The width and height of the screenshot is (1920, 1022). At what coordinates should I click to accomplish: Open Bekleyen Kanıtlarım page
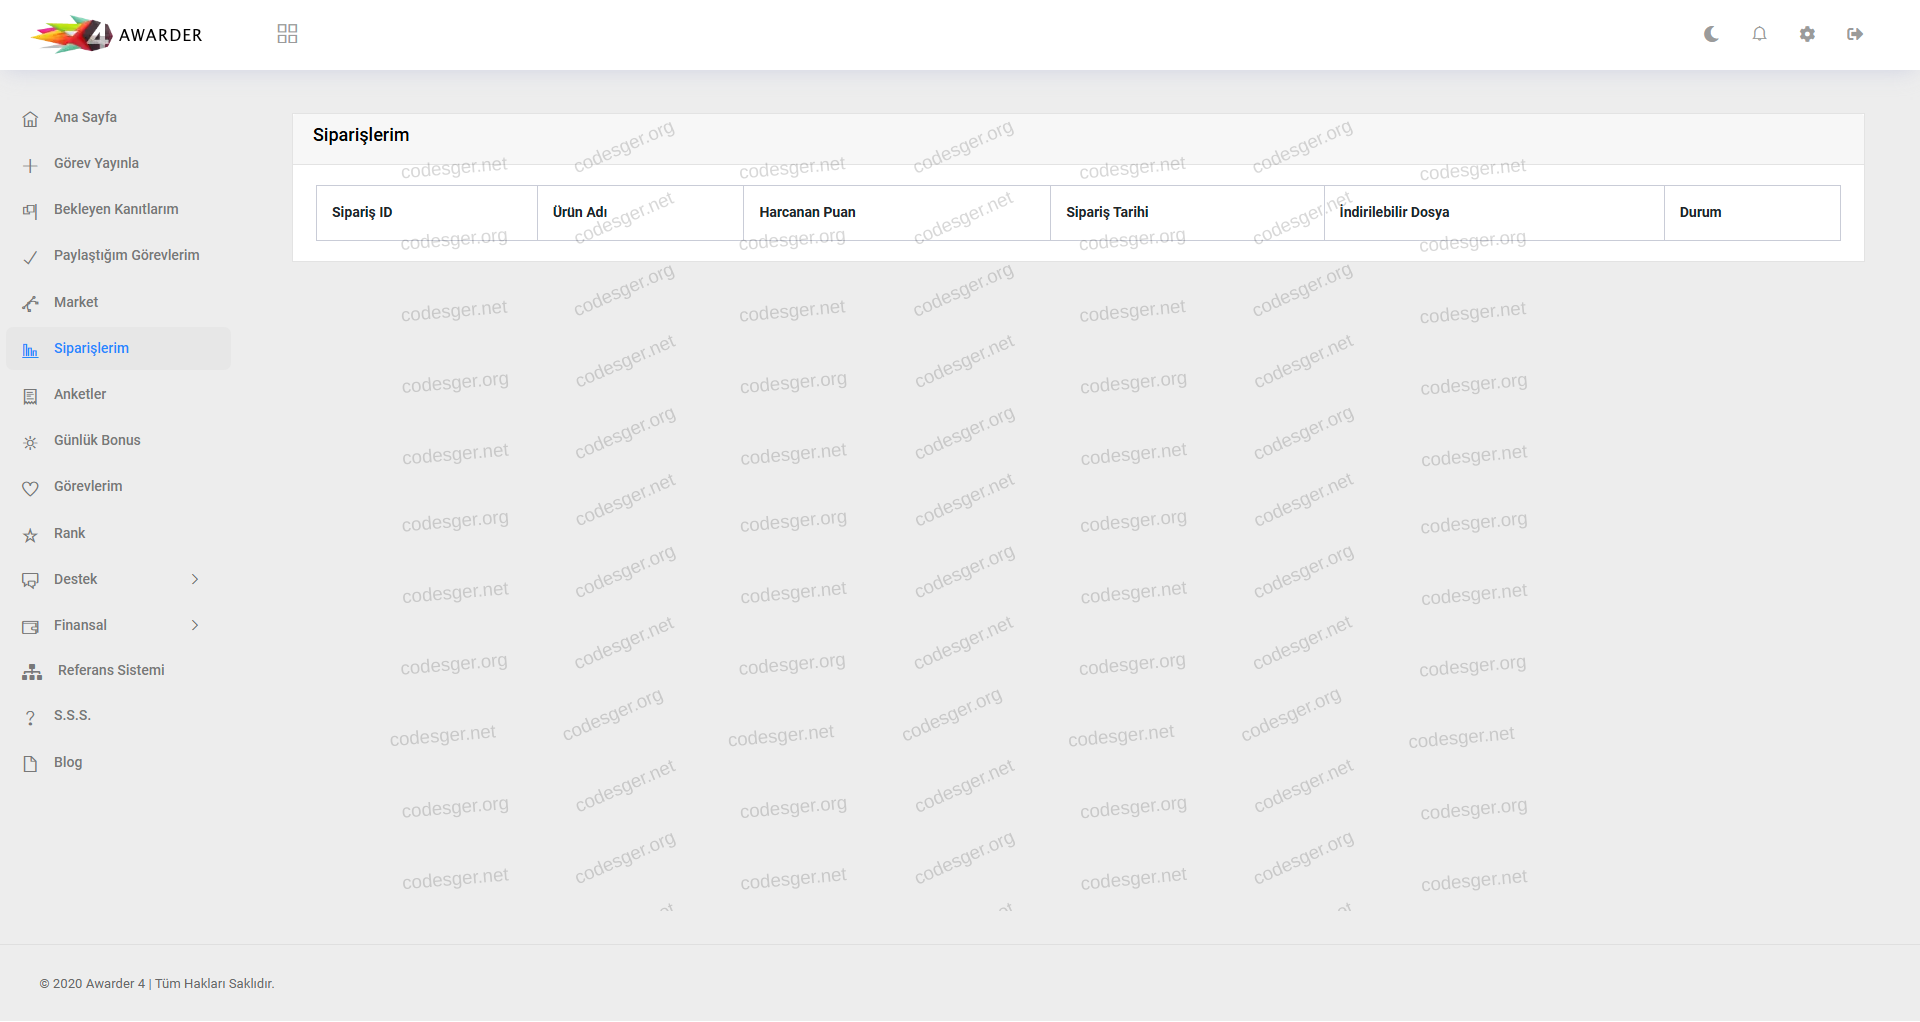(116, 209)
